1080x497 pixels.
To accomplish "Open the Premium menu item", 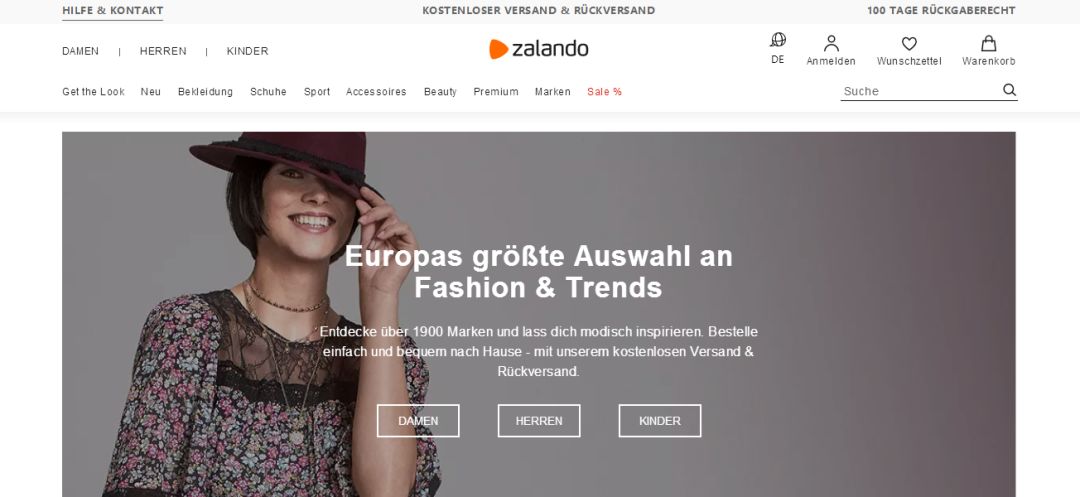I will click(496, 92).
